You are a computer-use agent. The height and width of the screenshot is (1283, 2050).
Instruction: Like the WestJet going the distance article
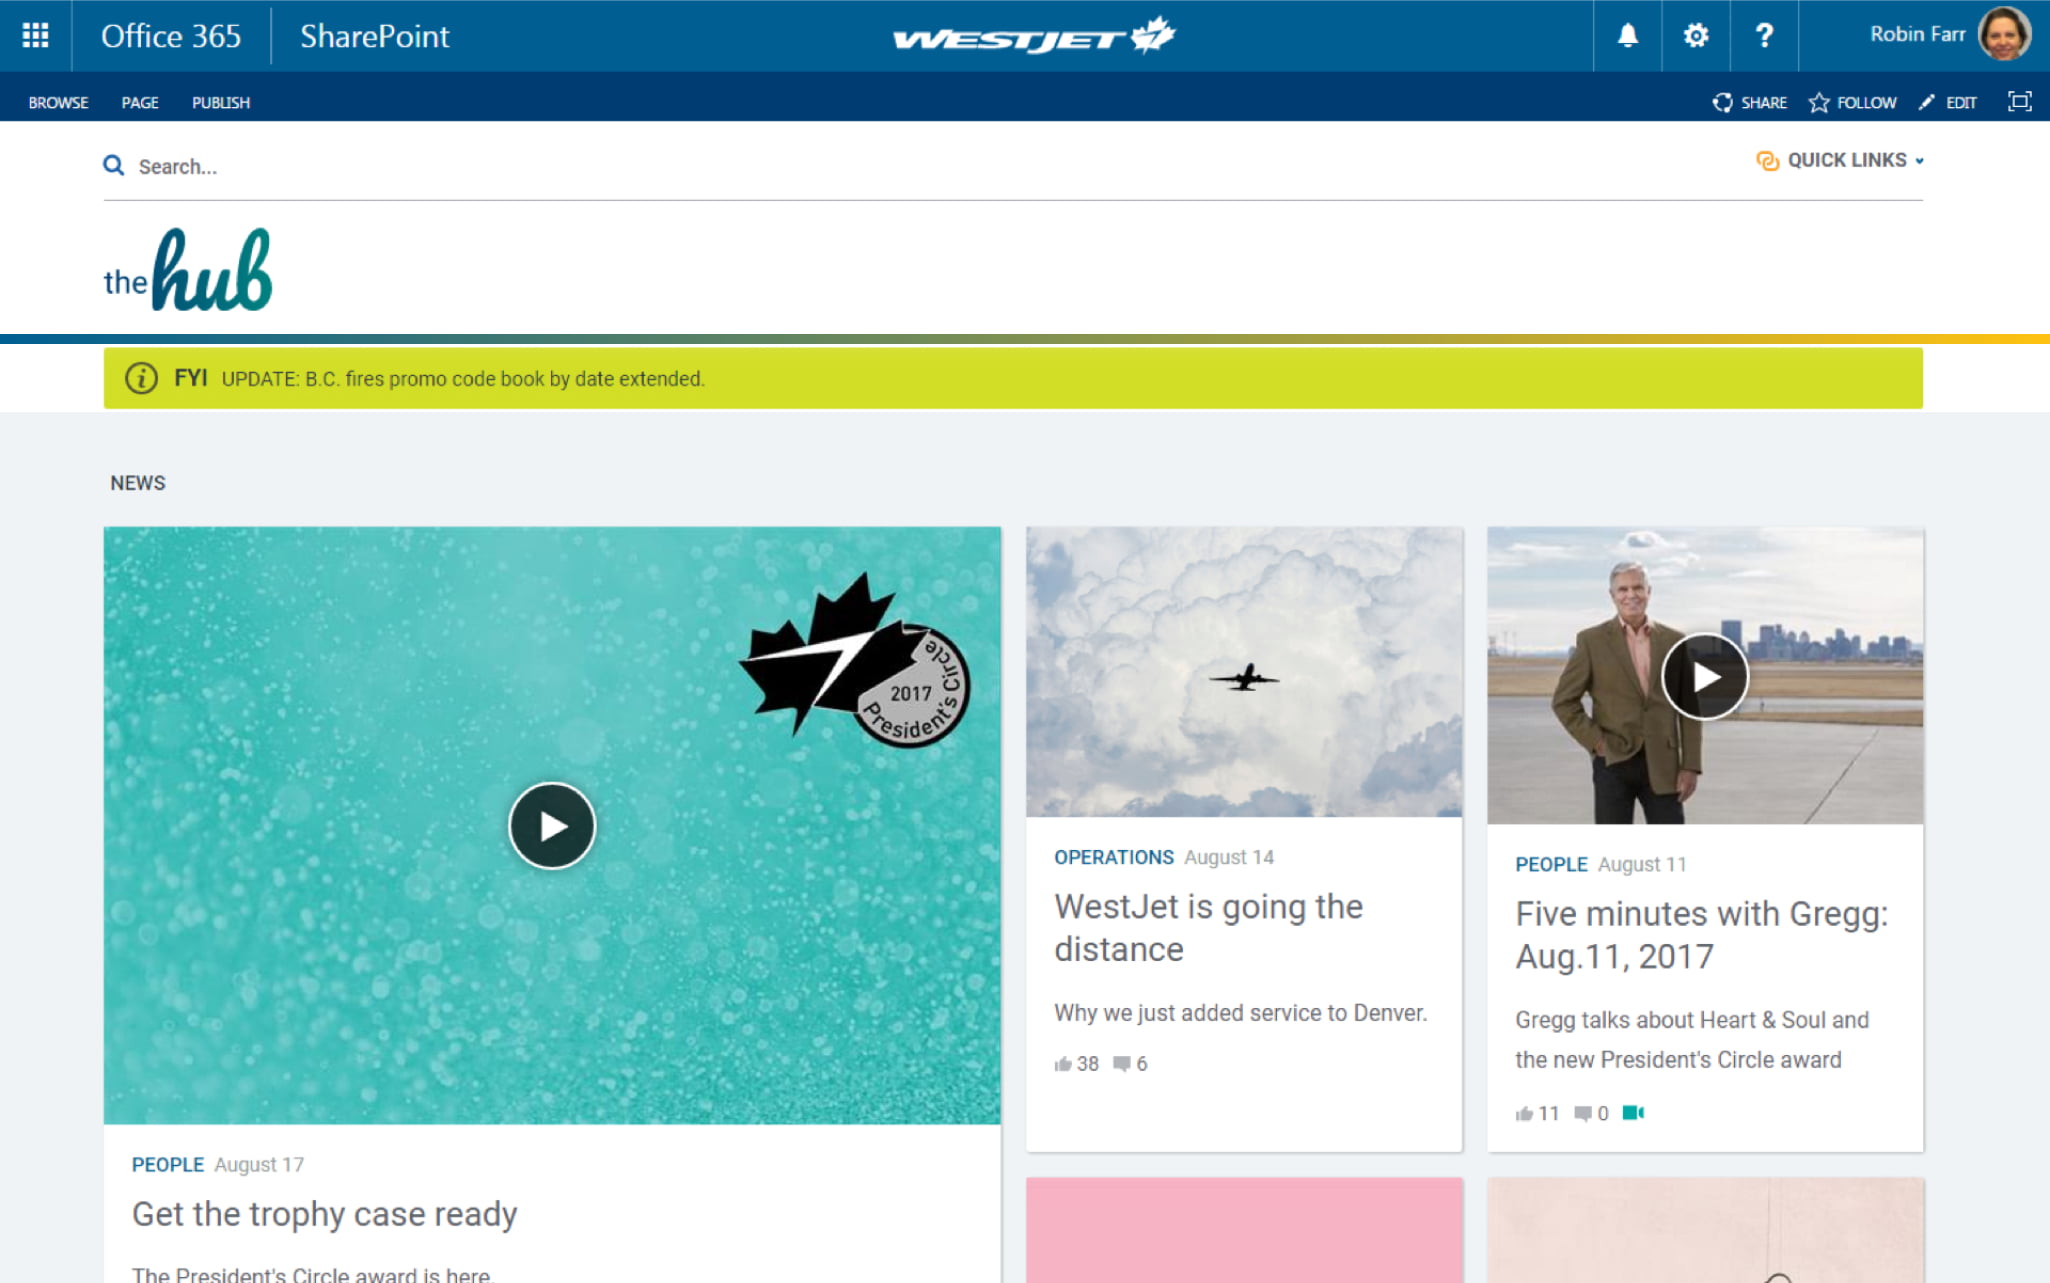pos(1063,1064)
